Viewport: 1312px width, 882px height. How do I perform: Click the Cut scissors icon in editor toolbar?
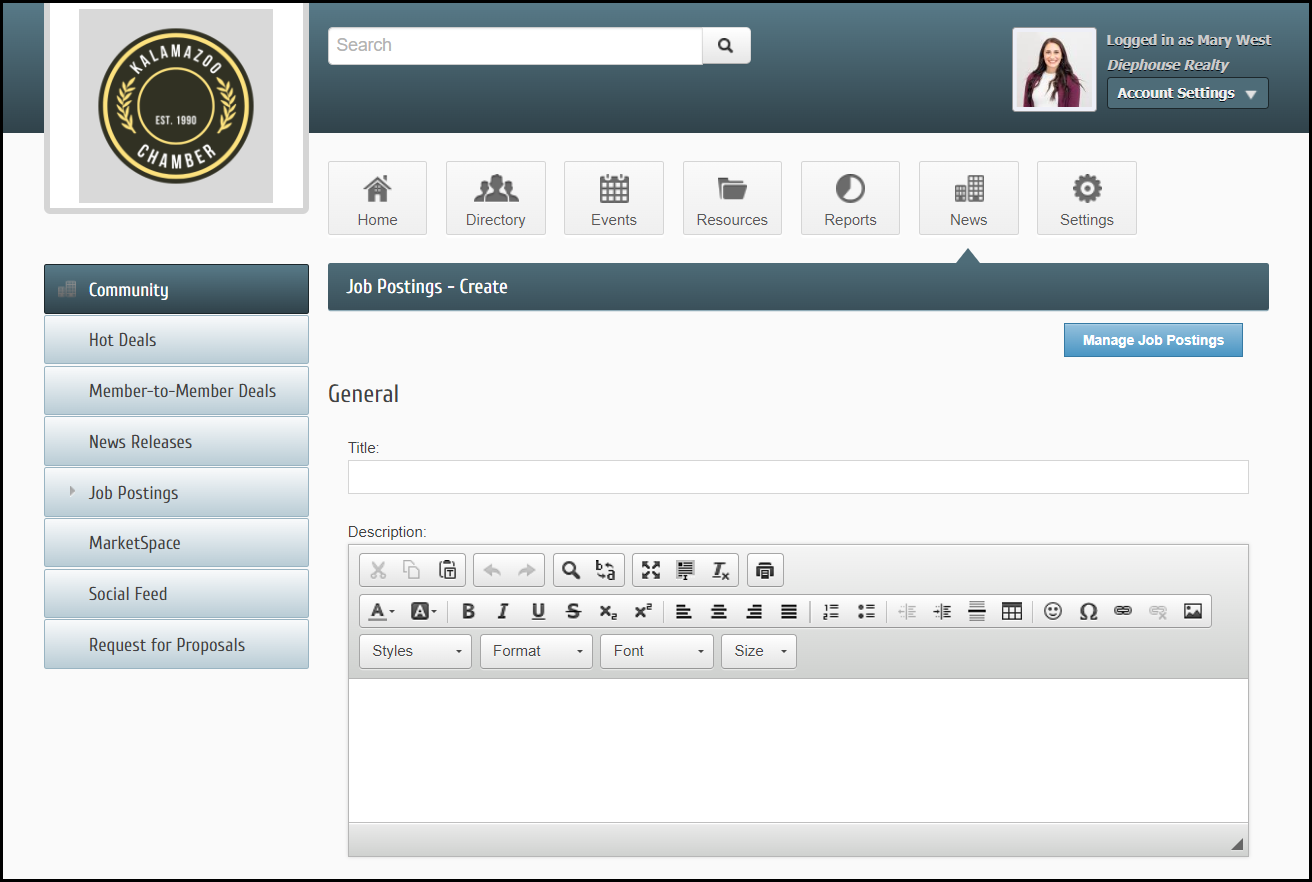[378, 570]
